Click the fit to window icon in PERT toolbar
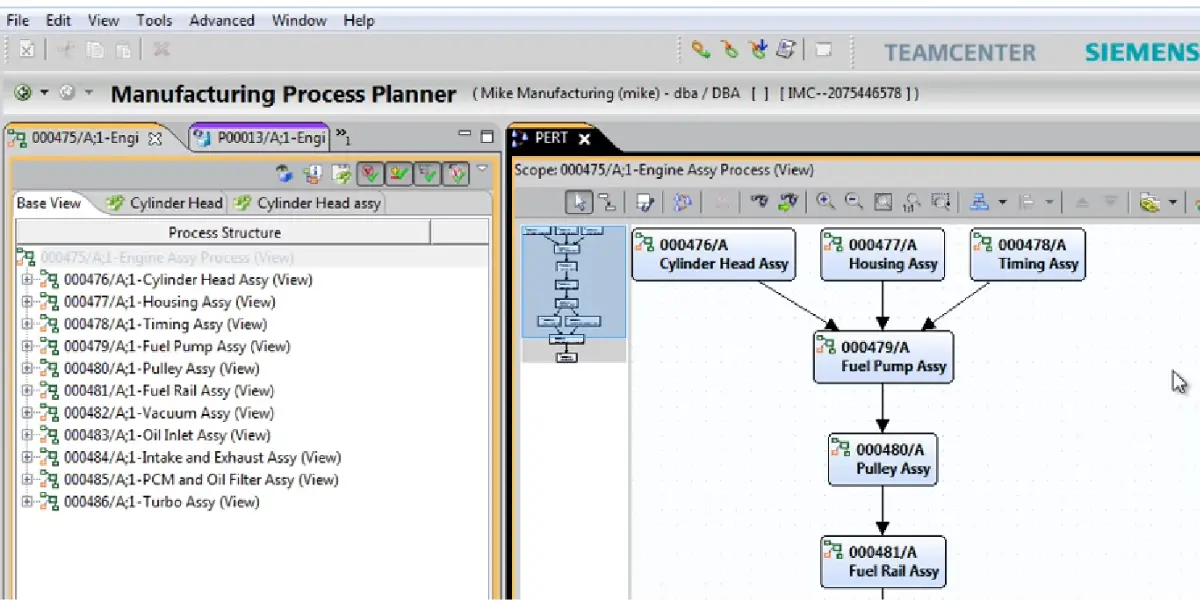This screenshot has width=1200, height=600. tap(883, 202)
